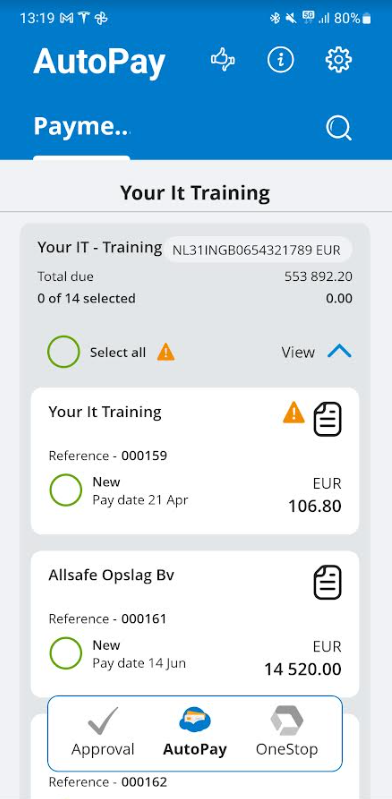Tap the View label to collapse list
This screenshot has width=392, height=799.
pyautogui.click(x=298, y=352)
